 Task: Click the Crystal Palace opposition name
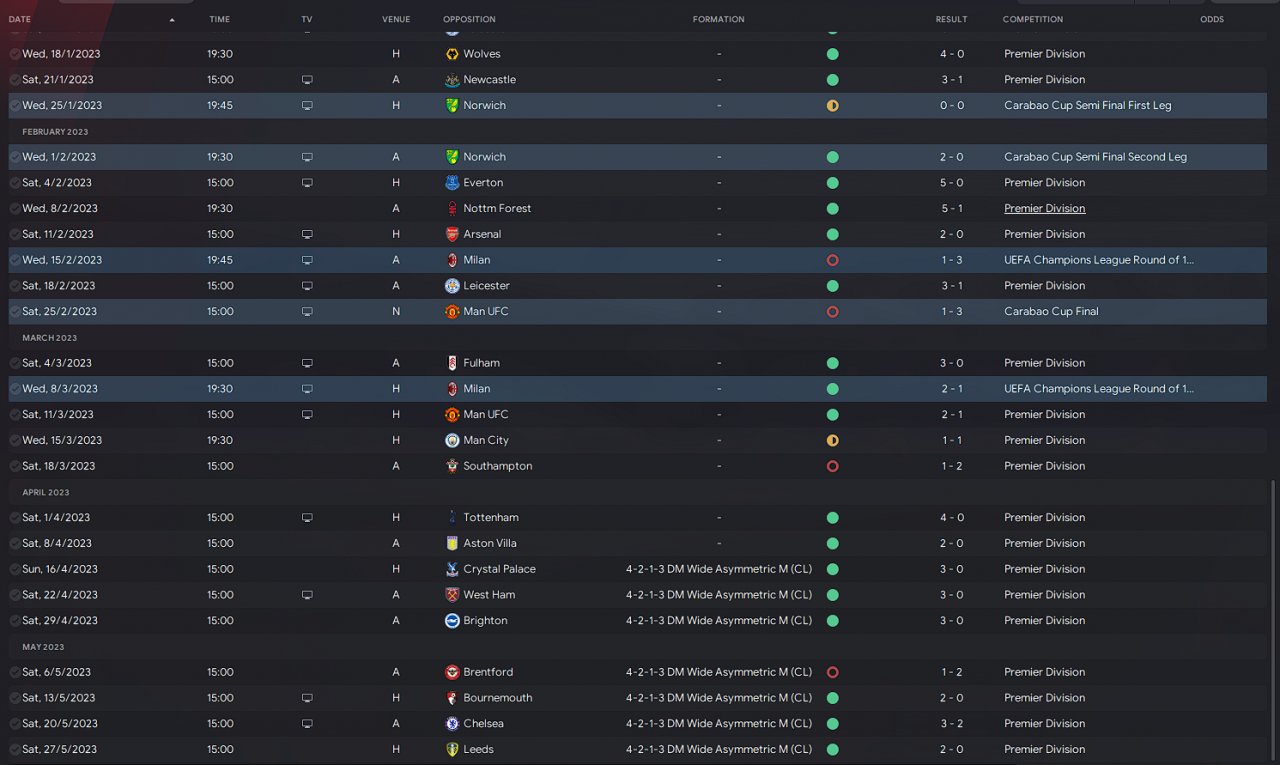pyautogui.click(x=499, y=569)
